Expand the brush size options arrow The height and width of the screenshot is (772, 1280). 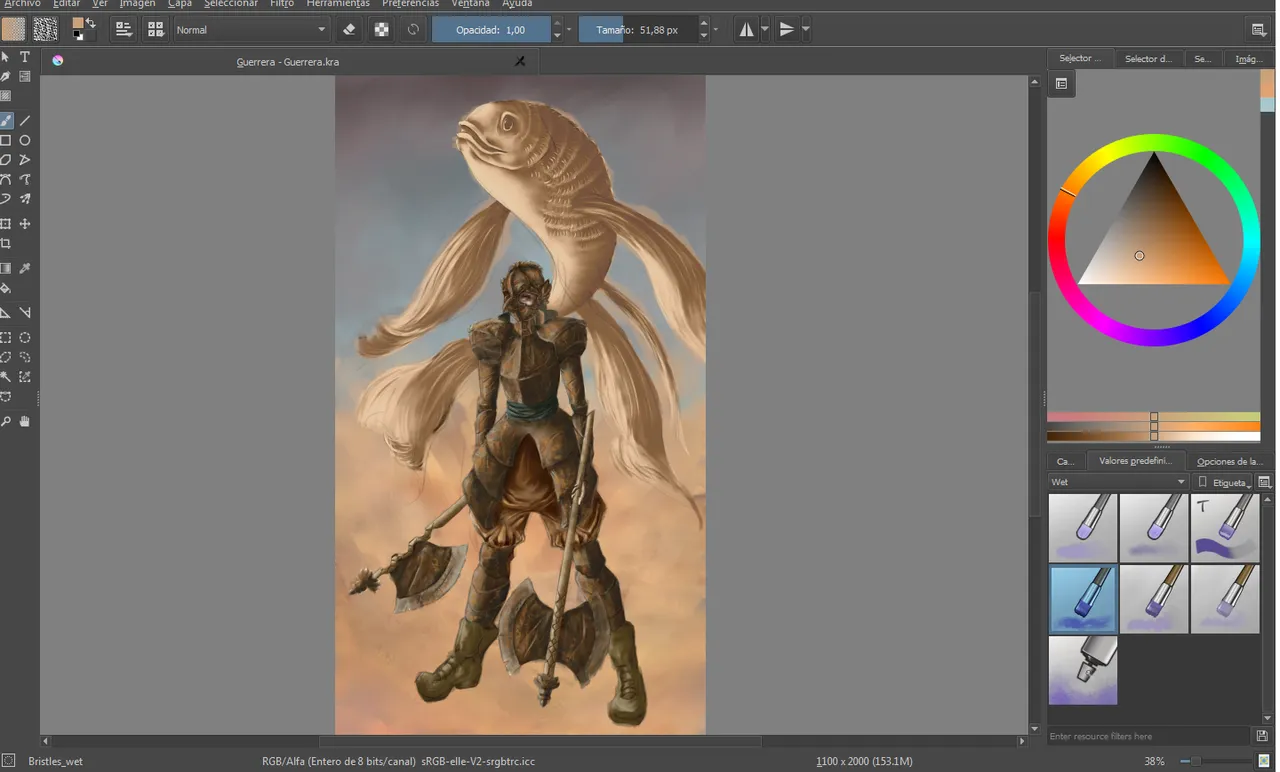pos(716,30)
